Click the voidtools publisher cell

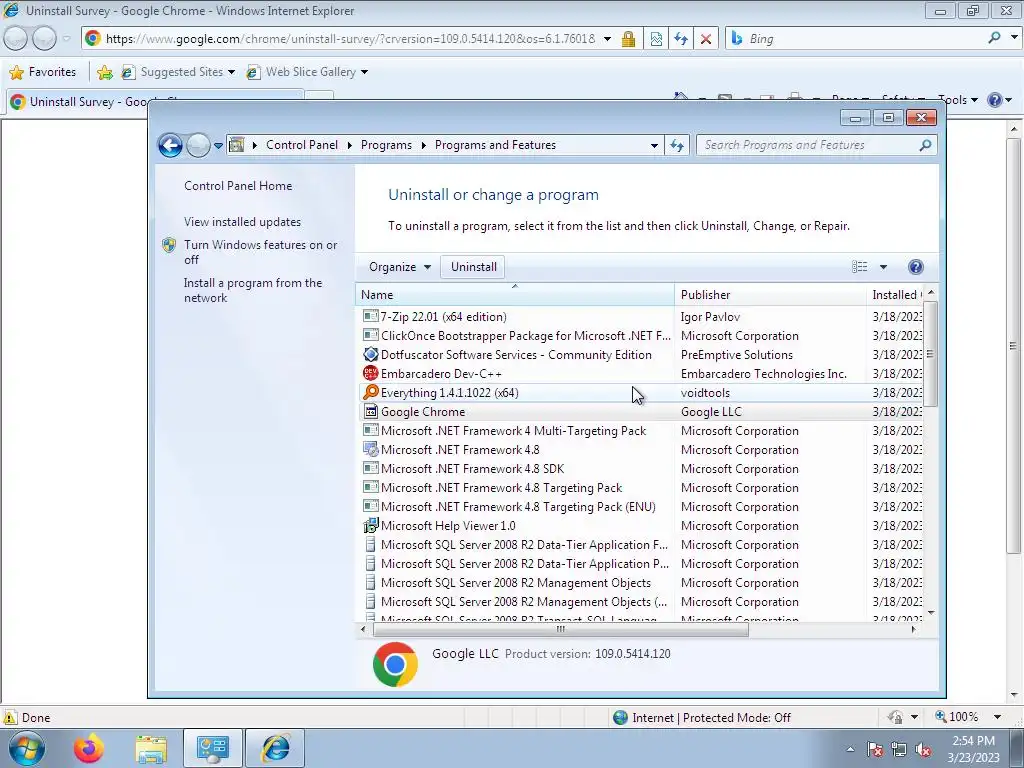tap(705, 392)
